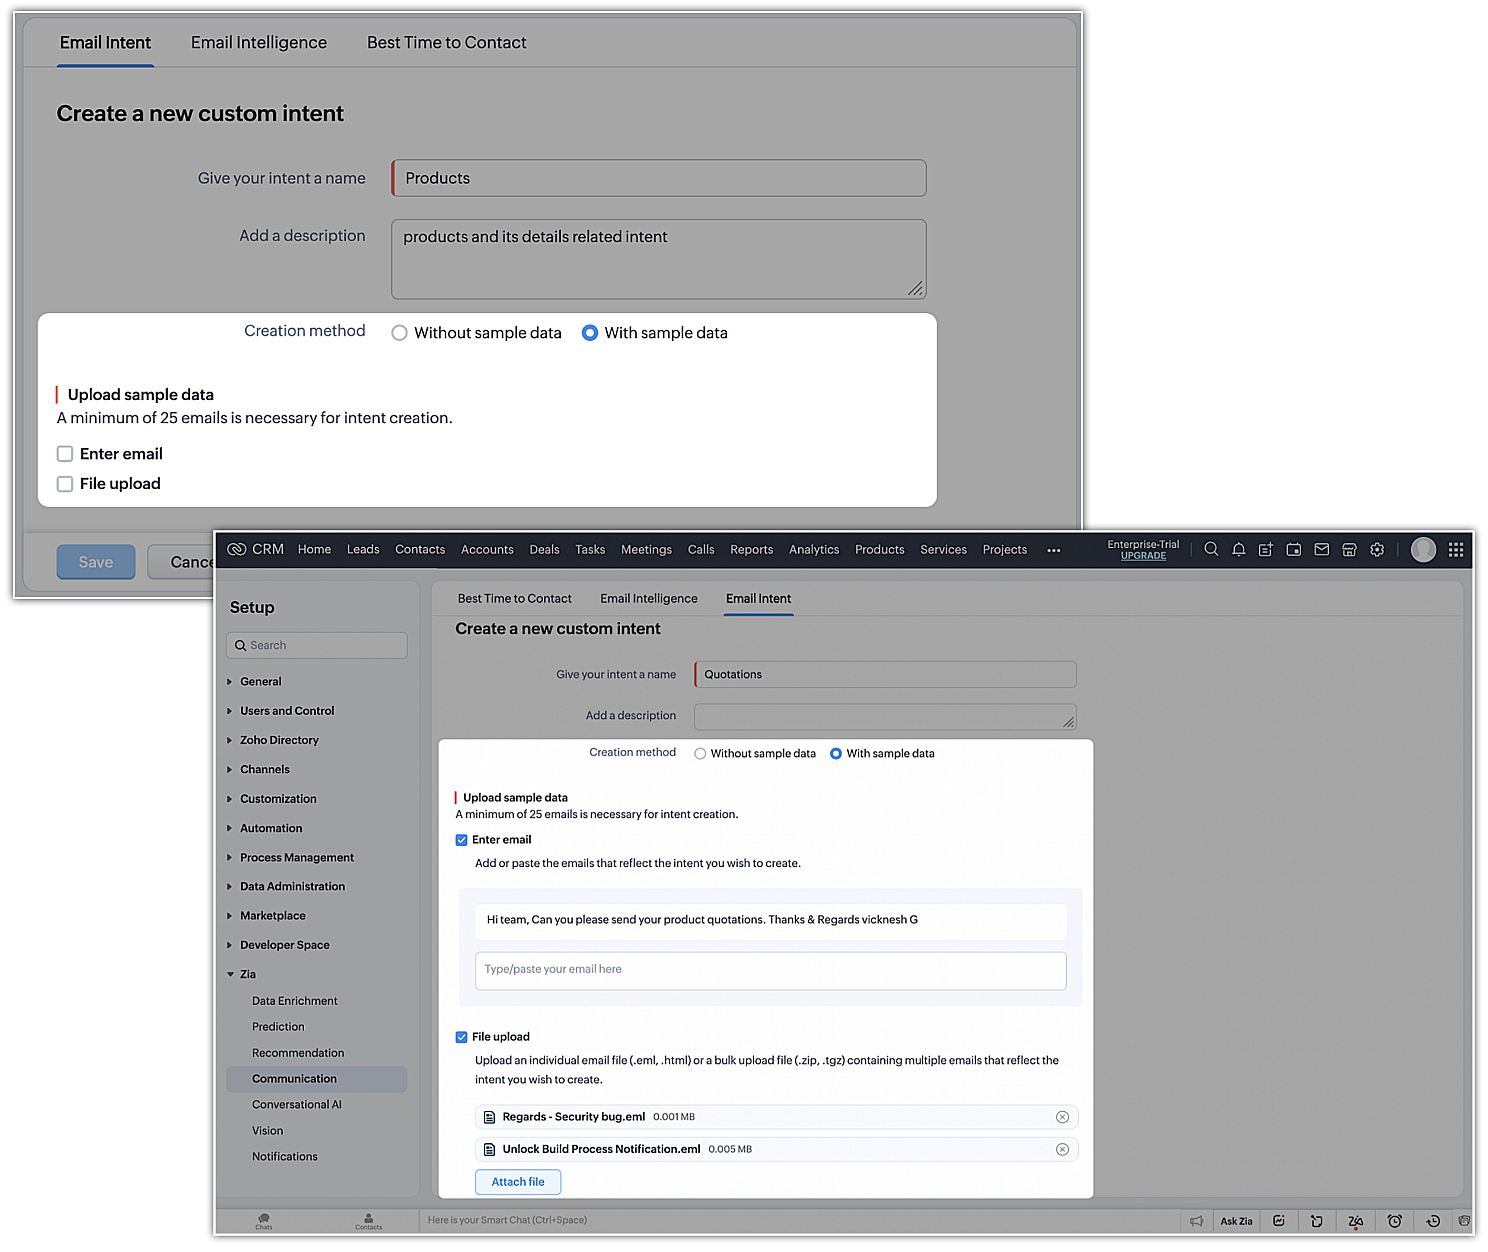This screenshot has width=1488, height=1252.
Task: Open the apps grid launcher
Action: 1456,549
